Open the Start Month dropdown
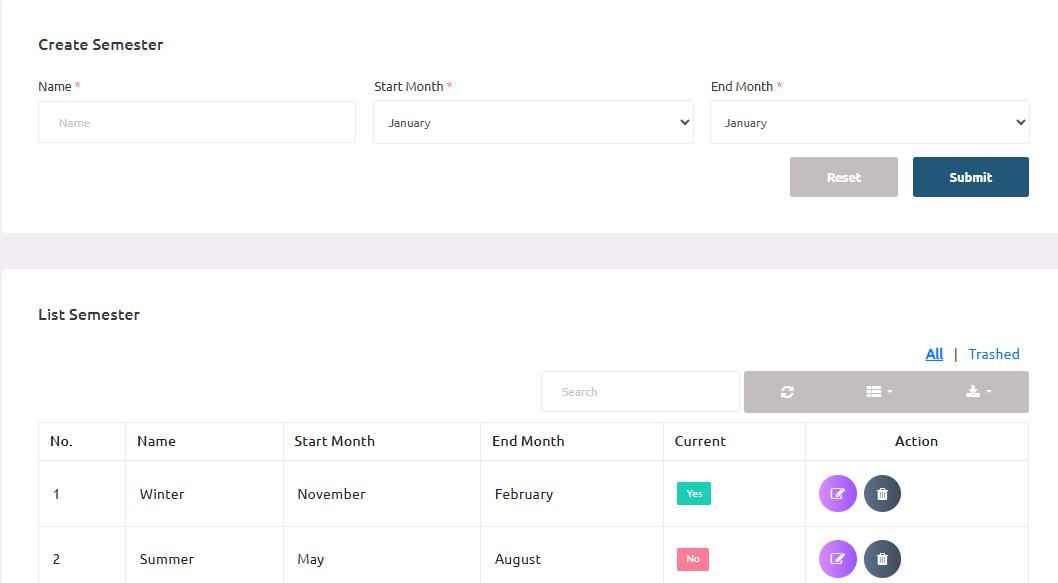This screenshot has height=583, width=1058. pos(533,123)
